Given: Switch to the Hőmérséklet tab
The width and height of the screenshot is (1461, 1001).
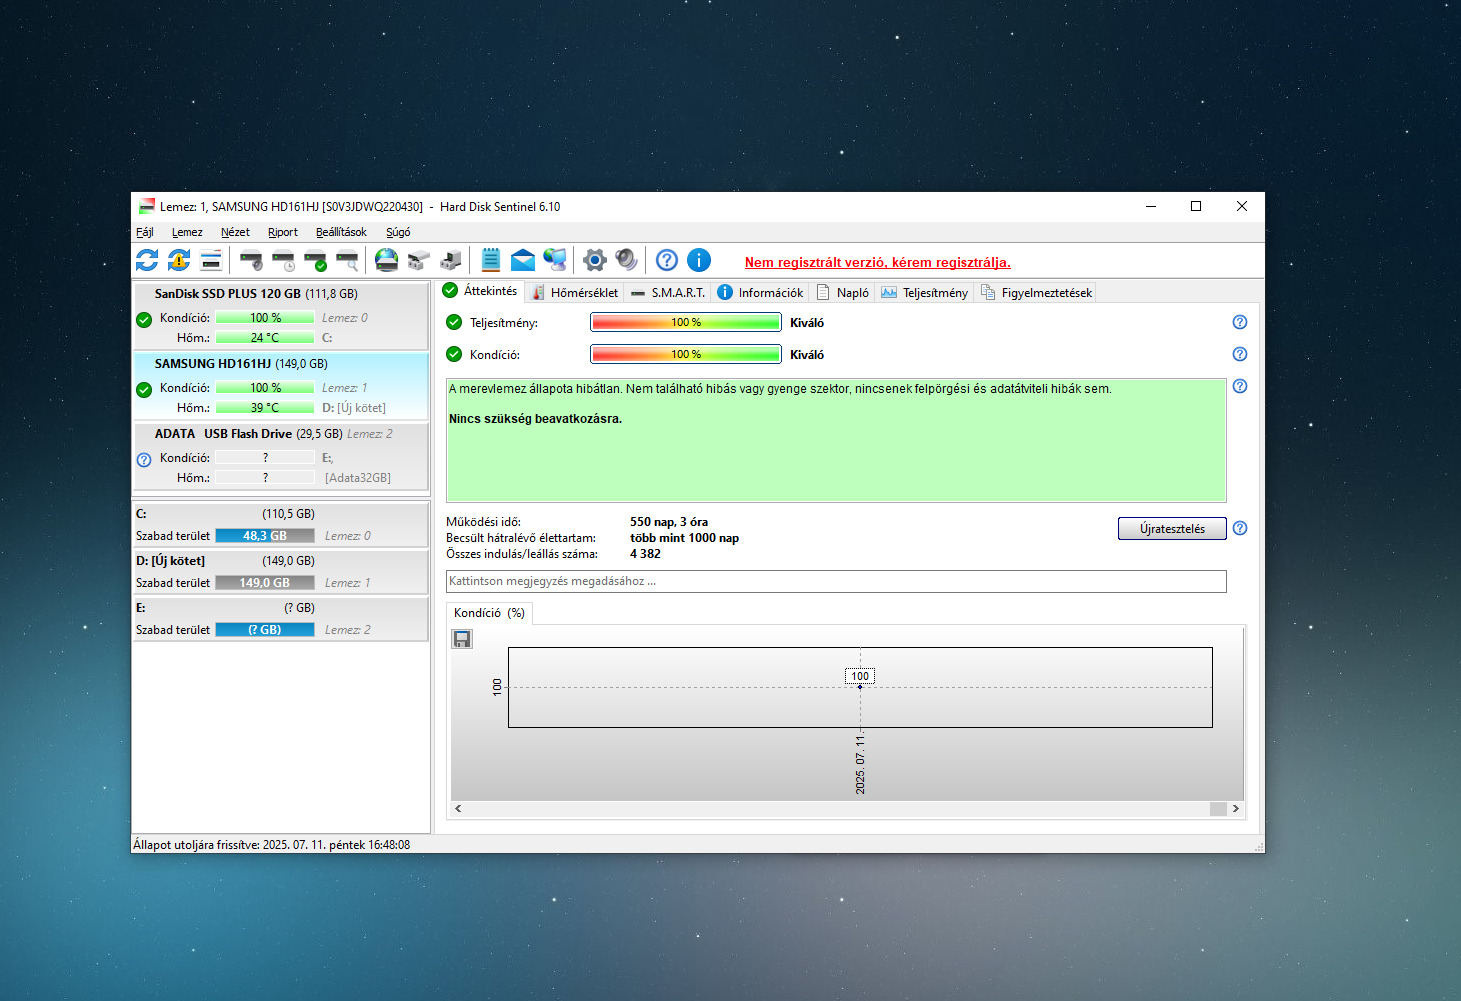Looking at the screenshot, I should pos(575,293).
